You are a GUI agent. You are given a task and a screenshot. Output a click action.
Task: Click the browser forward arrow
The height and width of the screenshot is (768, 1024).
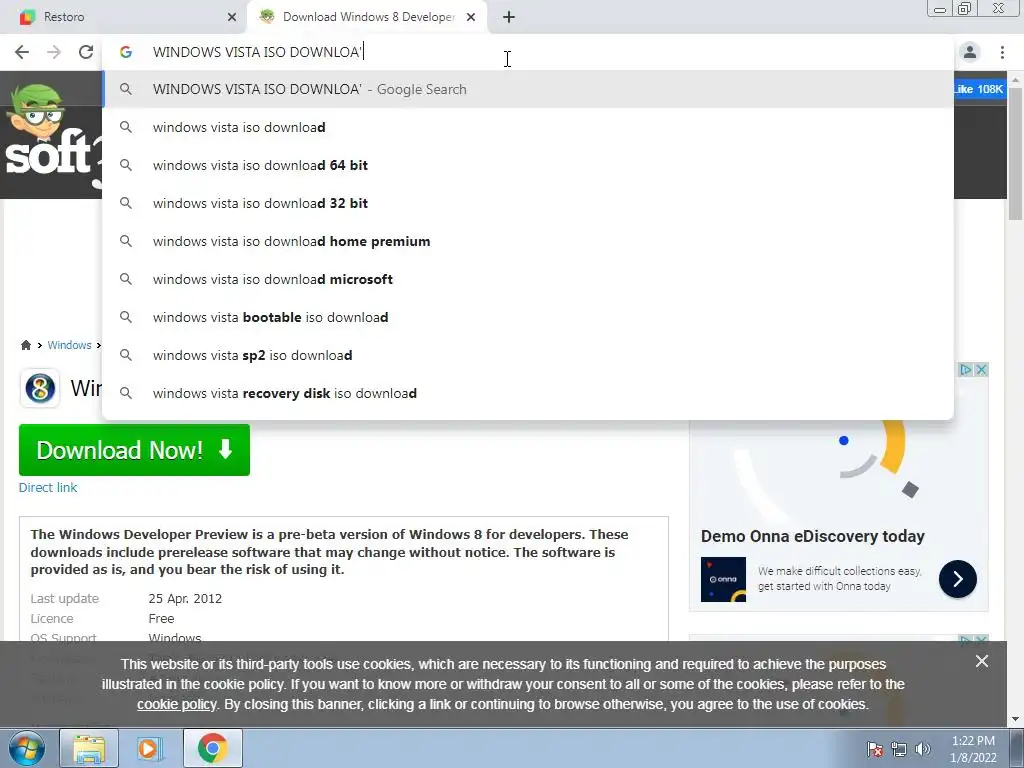tap(54, 52)
